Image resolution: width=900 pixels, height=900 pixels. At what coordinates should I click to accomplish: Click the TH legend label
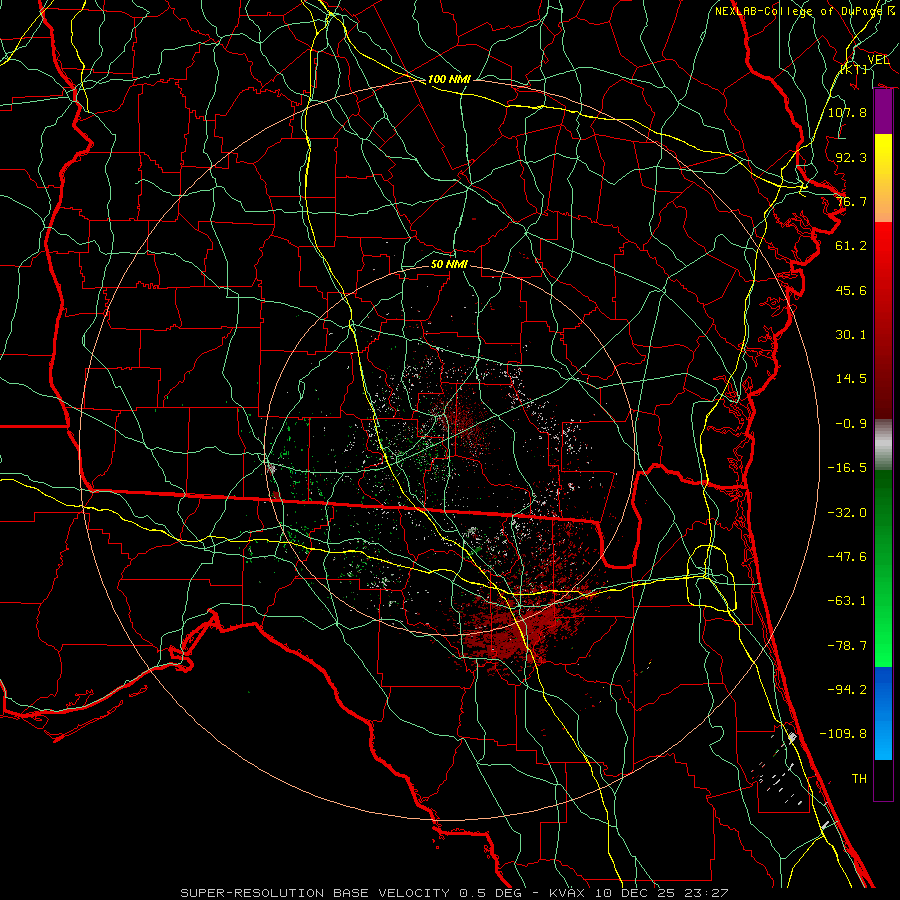859,779
